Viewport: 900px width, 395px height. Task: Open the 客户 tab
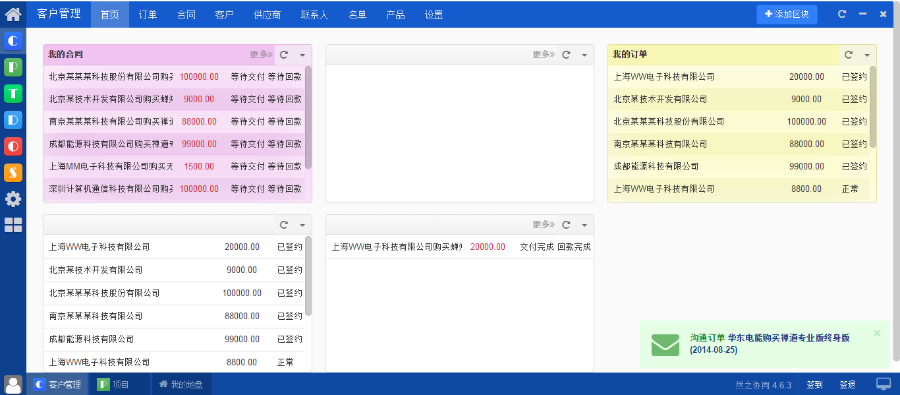[x=224, y=14]
